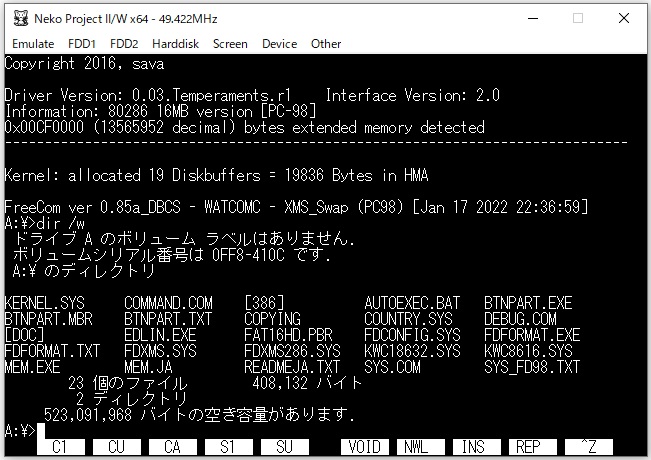Click FDFORMAT.TXT file name
Image resolution: width=651 pixels, height=460 pixels.
52,351
